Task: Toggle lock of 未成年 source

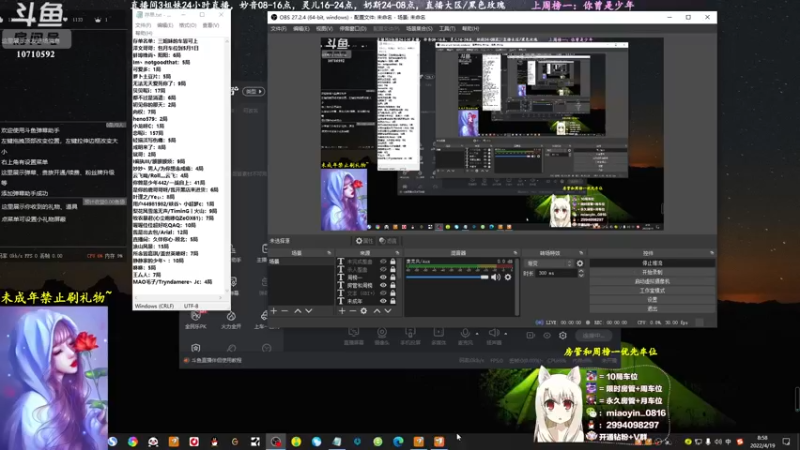Action: coord(393,301)
